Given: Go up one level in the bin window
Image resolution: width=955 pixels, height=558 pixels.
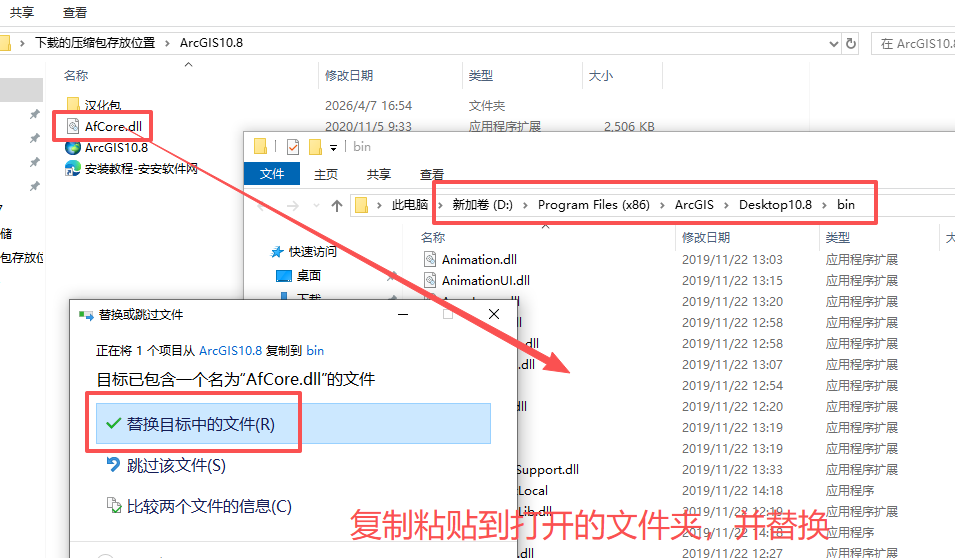Looking at the screenshot, I should (x=337, y=206).
